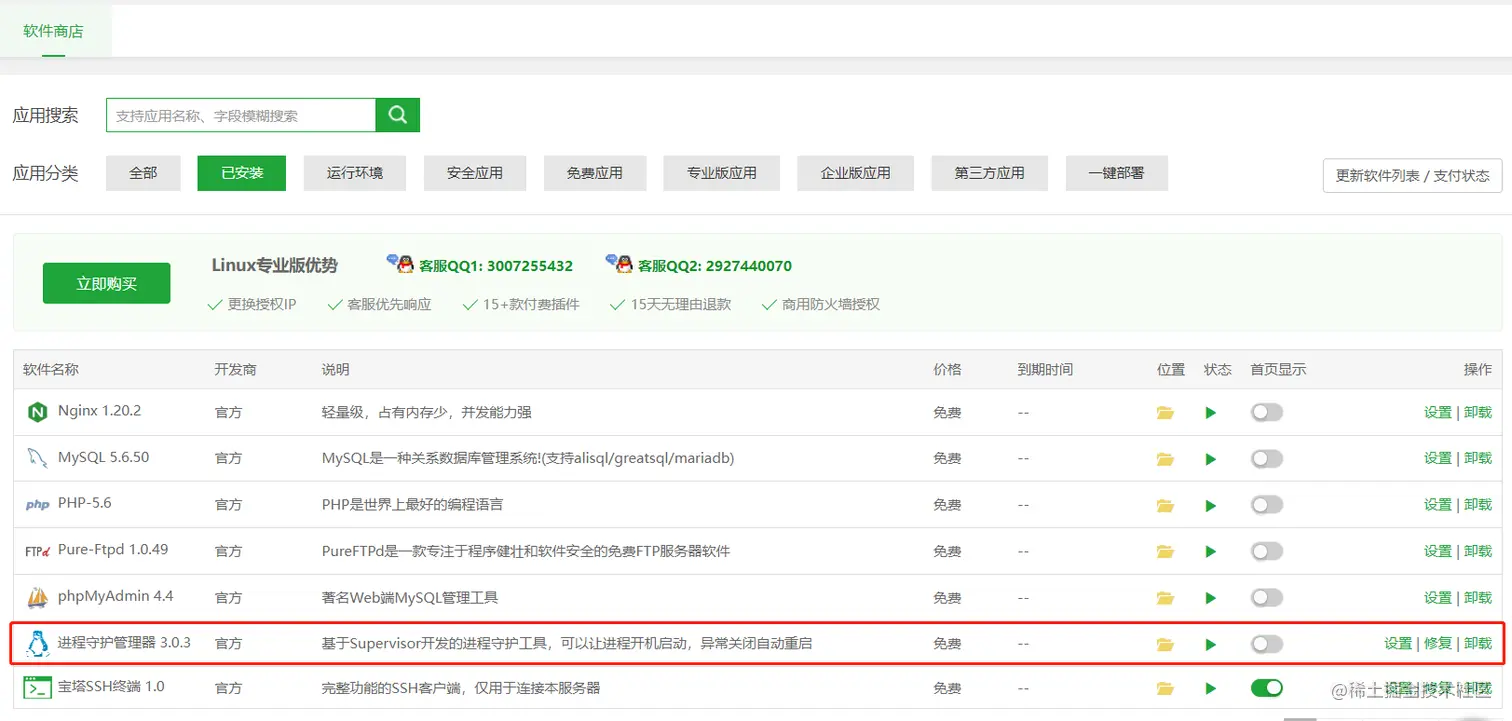
Task: Click 修复 for 进程守护管理器 3.0.3
Action: (1438, 644)
